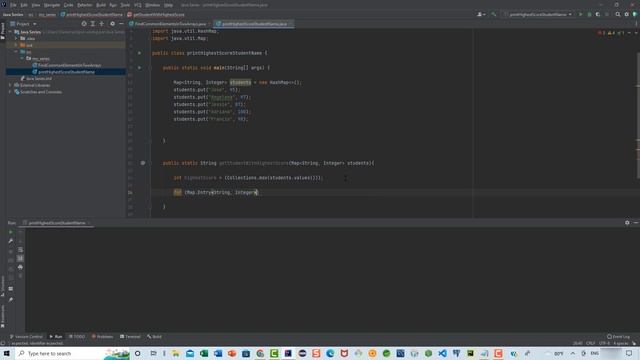Click the Rerun green arrow in Run panel
Screen dimensions: 640x360
11,232
